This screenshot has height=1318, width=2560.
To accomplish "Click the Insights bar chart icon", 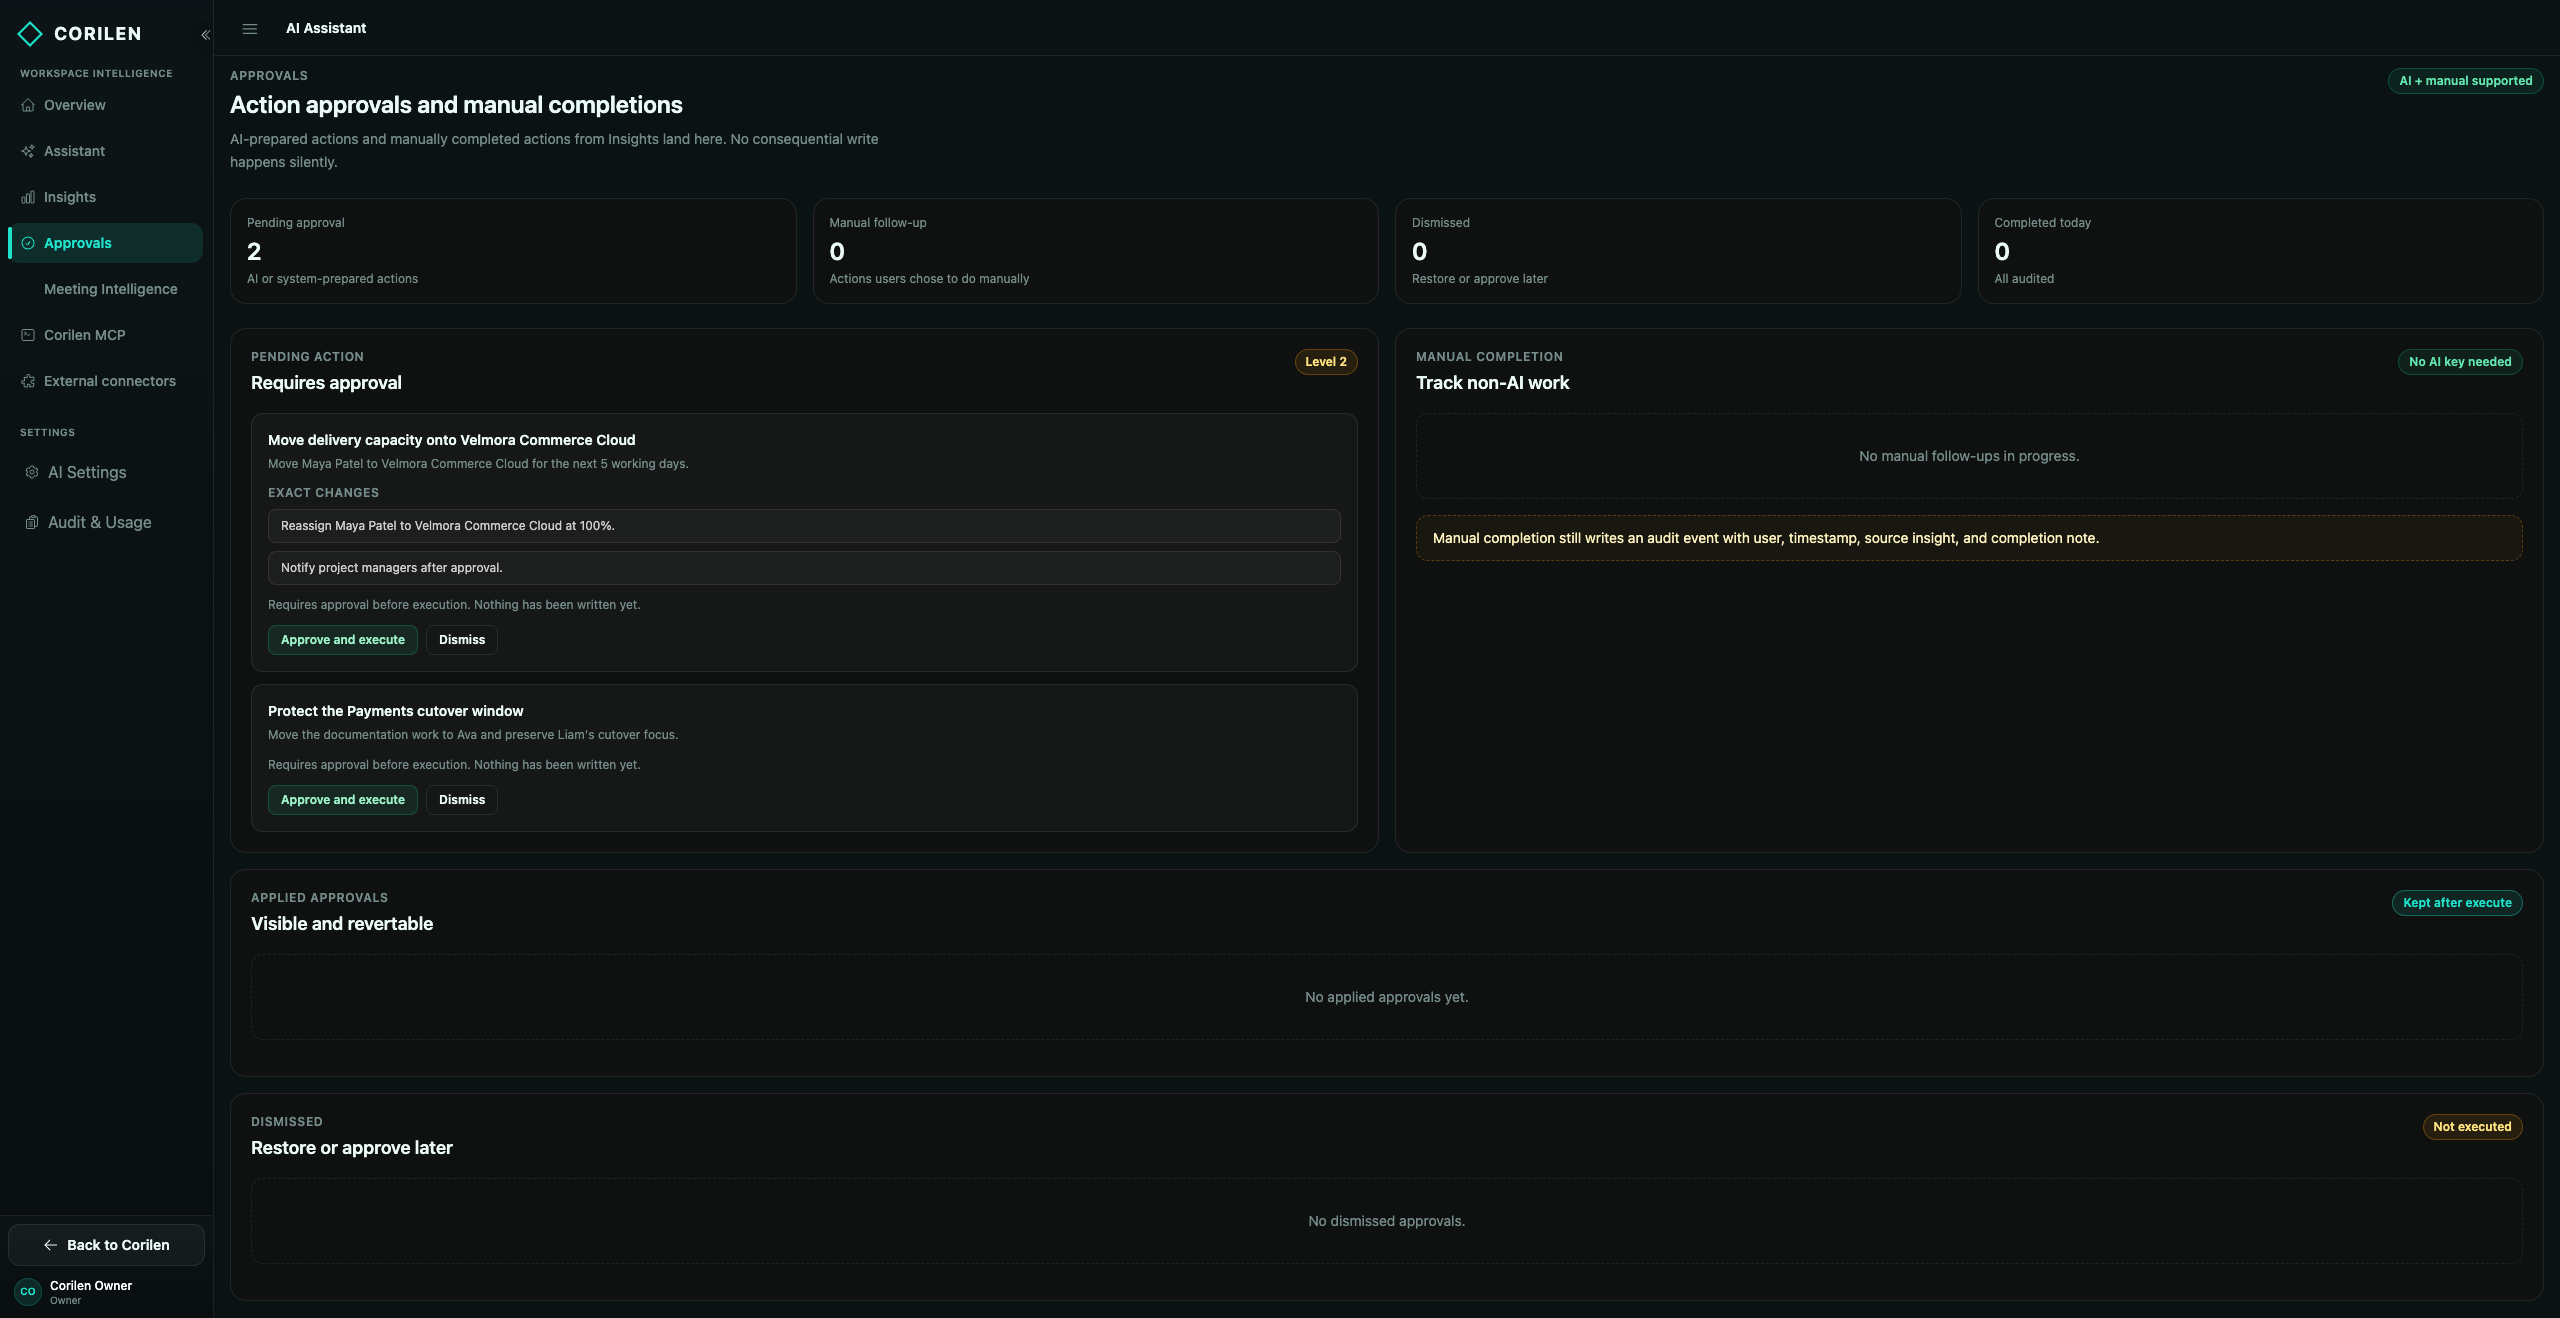I will (28, 197).
